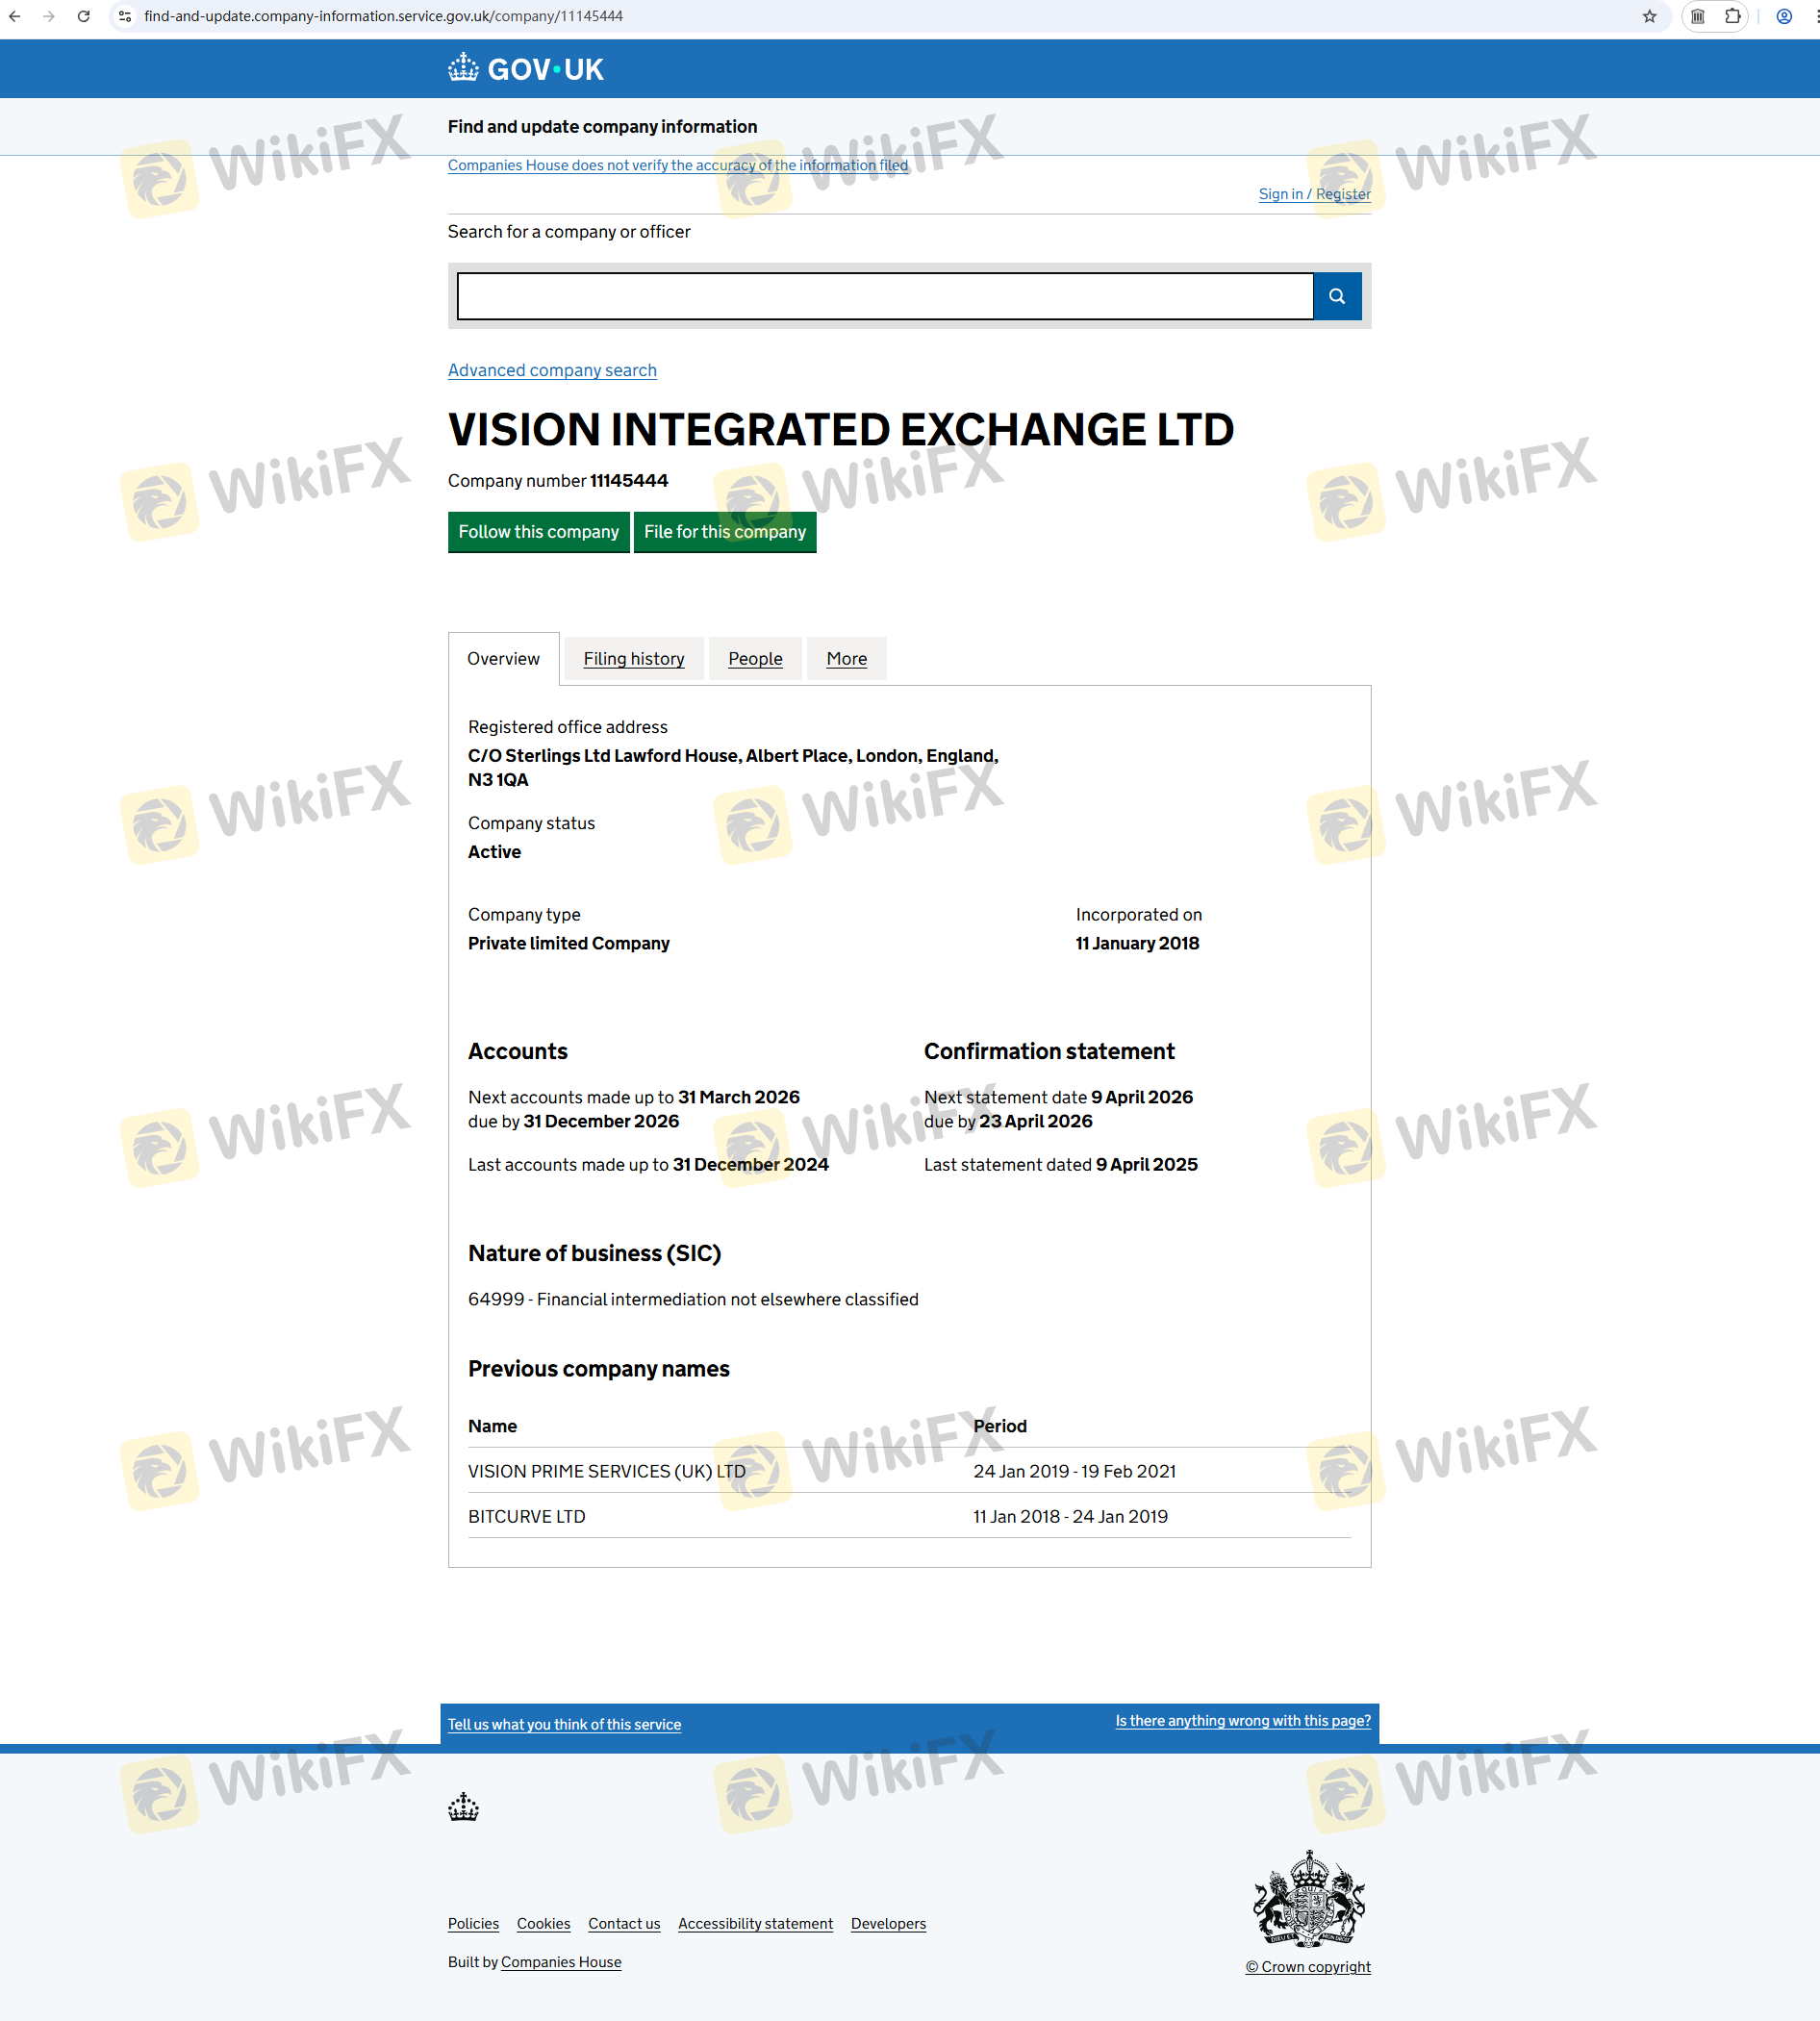Click the GOV.UK crown logo header

[526, 69]
